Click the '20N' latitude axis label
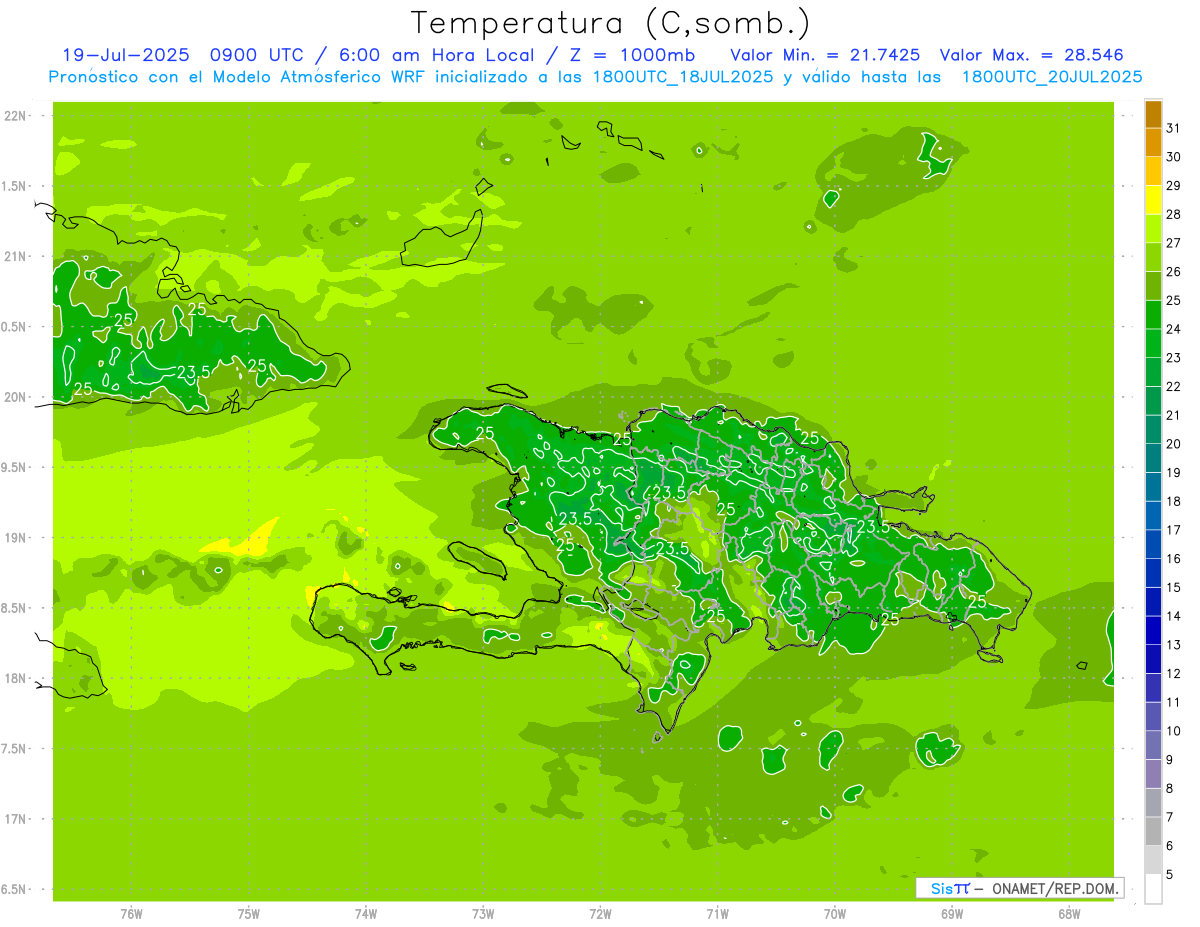Image resolution: width=1200 pixels, height=927 pixels. tap(17, 397)
